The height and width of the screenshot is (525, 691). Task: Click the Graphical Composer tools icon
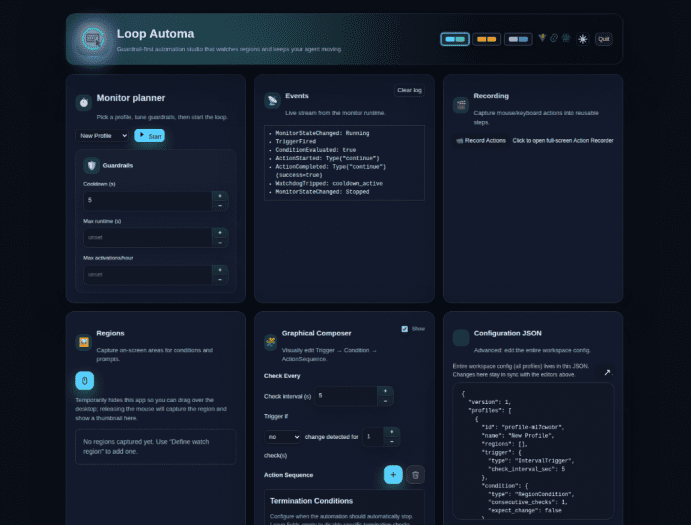coord(271,342)
